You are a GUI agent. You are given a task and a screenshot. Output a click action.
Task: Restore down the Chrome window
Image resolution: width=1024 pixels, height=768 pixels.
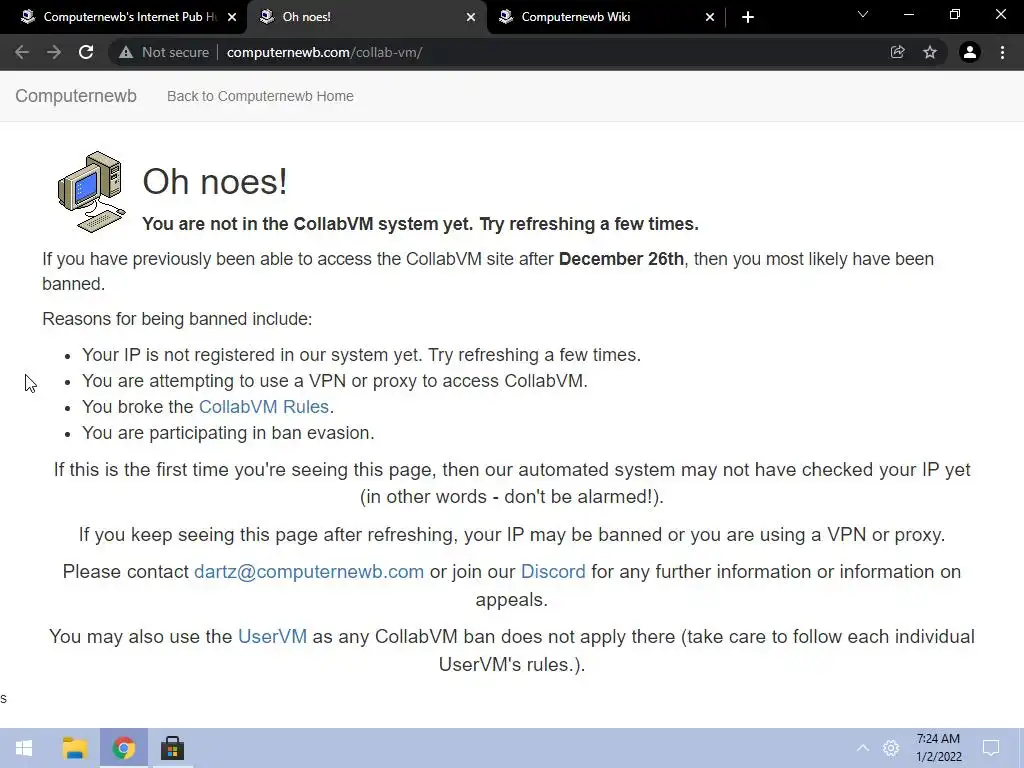[955, 14]
